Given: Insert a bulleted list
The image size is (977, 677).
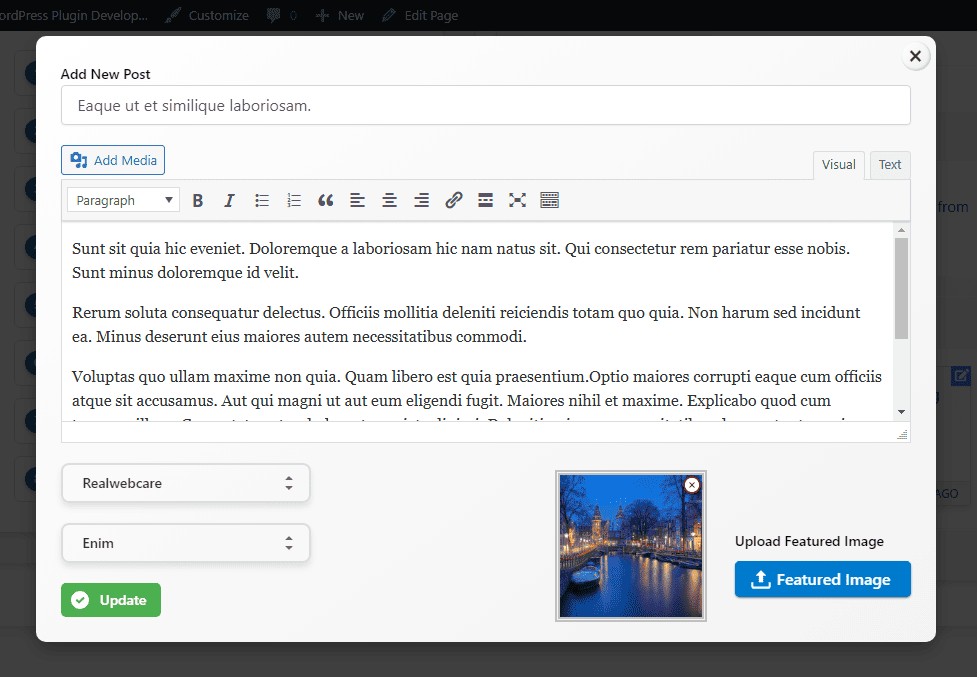Looking at the screenshot, I should tap(262, 201).
